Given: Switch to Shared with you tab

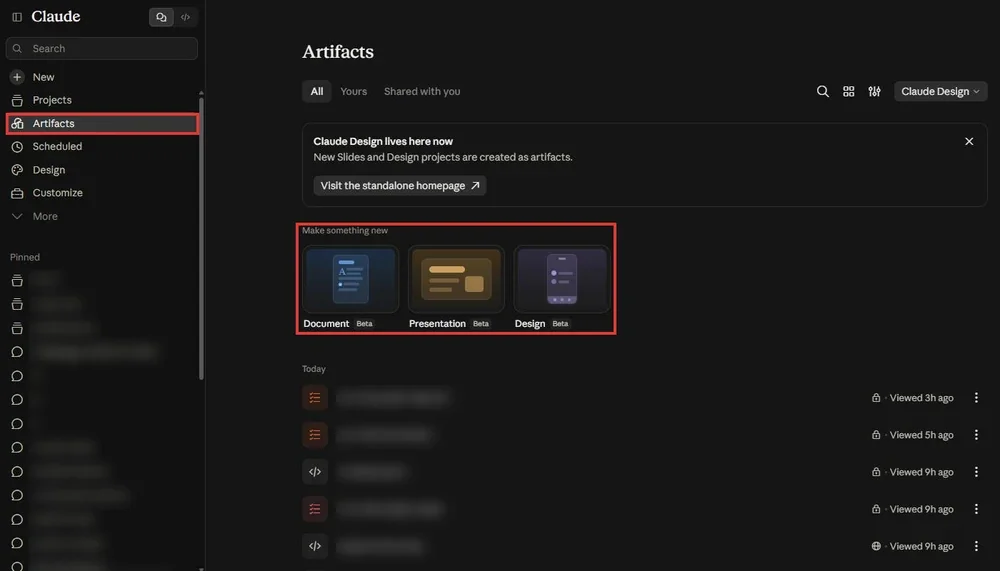Looking at the screenshot, I should click(x=422, y=91).
